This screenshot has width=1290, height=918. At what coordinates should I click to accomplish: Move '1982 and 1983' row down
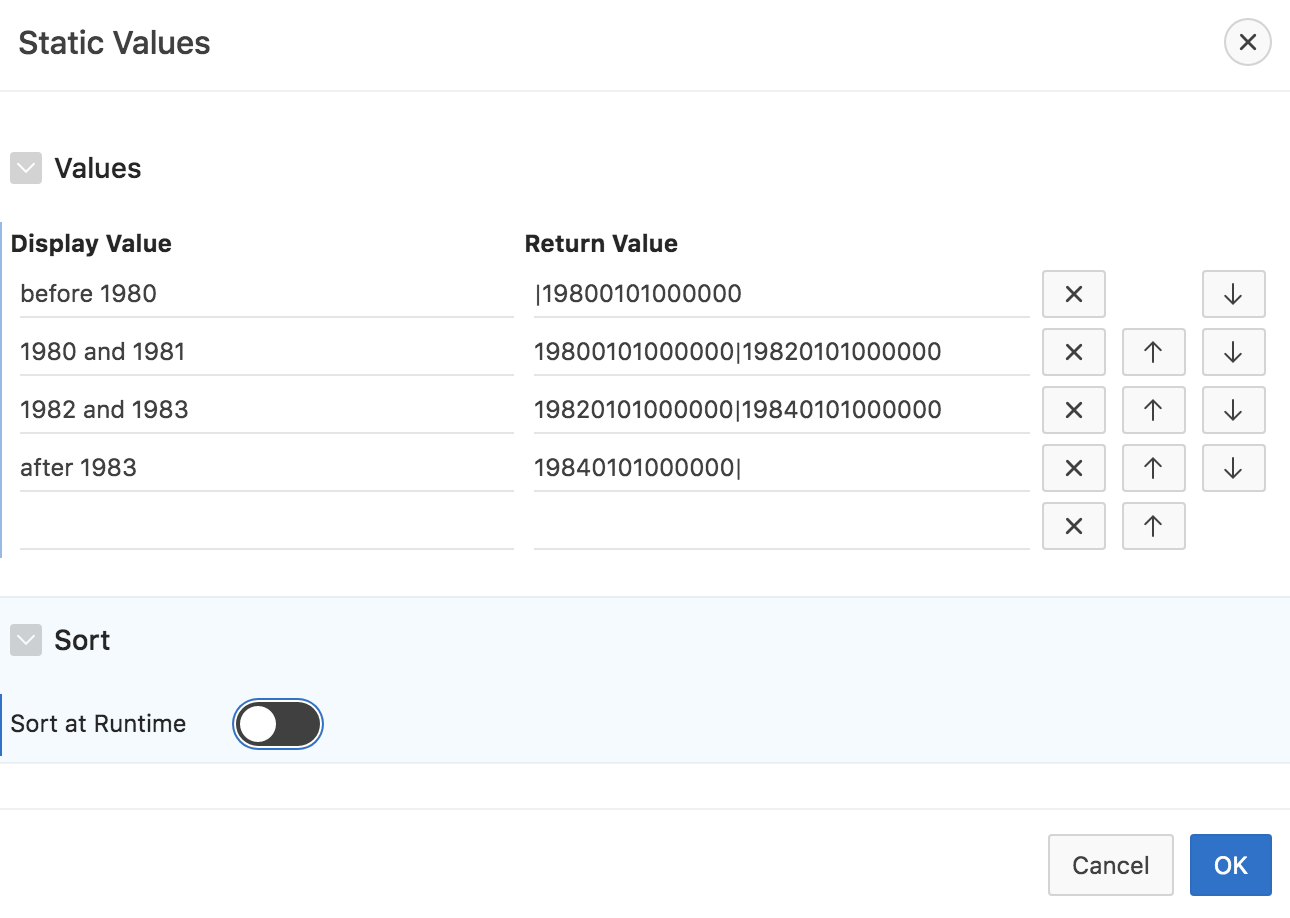pos(1233,410)
